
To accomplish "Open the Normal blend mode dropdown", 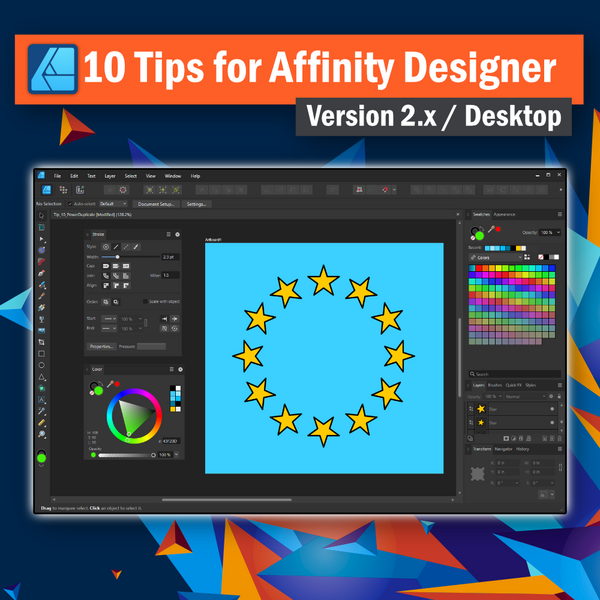I will click(x=525, y=396).
